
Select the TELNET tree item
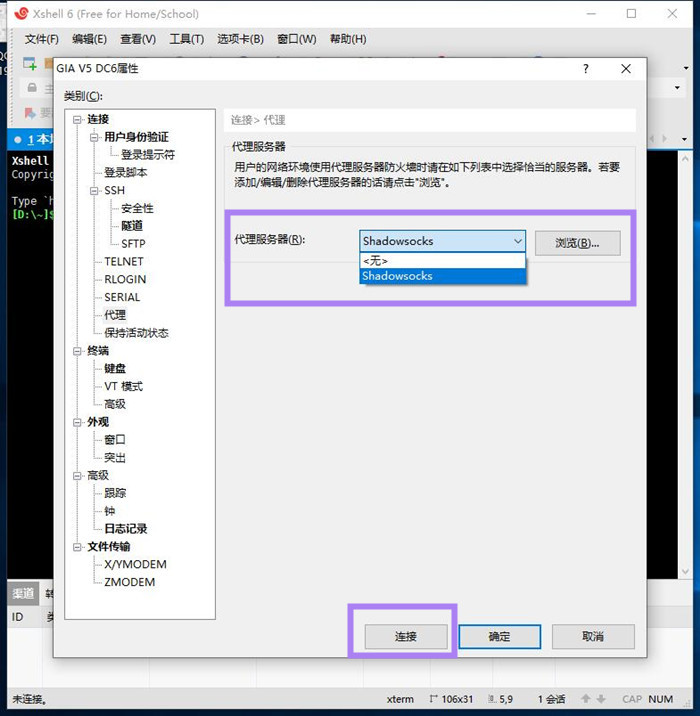click(124, 262)
